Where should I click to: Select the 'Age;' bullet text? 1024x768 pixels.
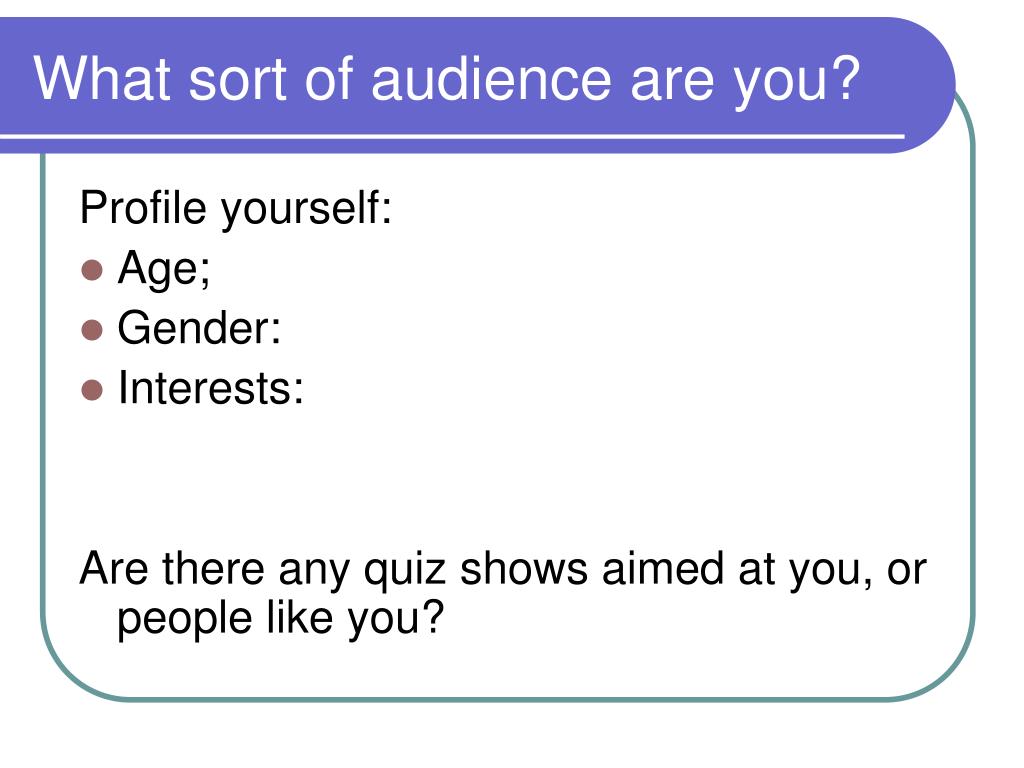click(164, 268)
